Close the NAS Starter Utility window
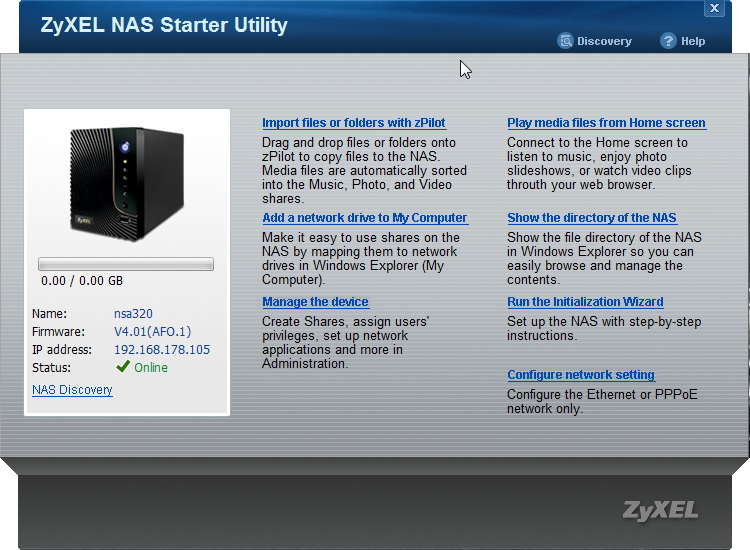 click(714, 8)
